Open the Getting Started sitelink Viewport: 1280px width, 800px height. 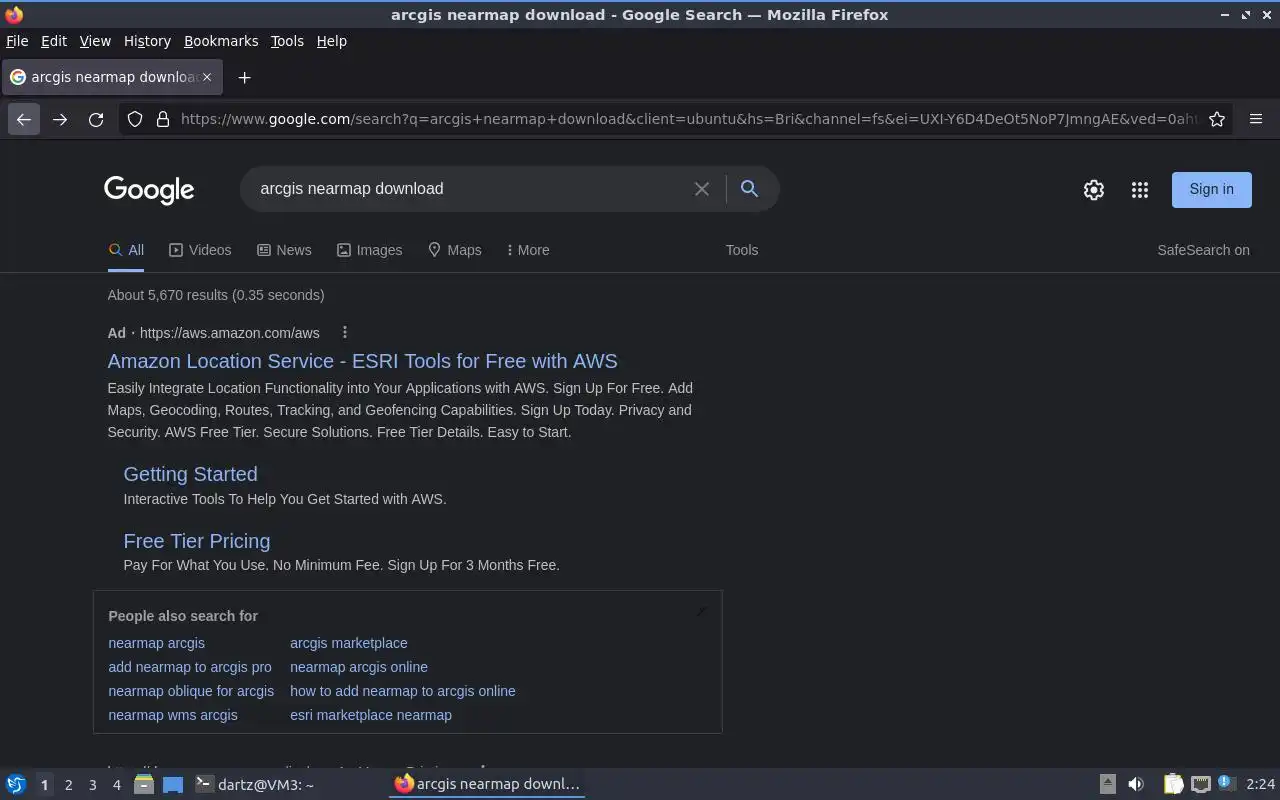pos(190,474)
